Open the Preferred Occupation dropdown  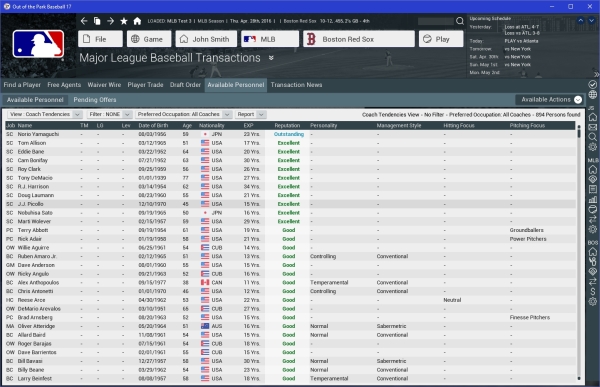(183, 114)
